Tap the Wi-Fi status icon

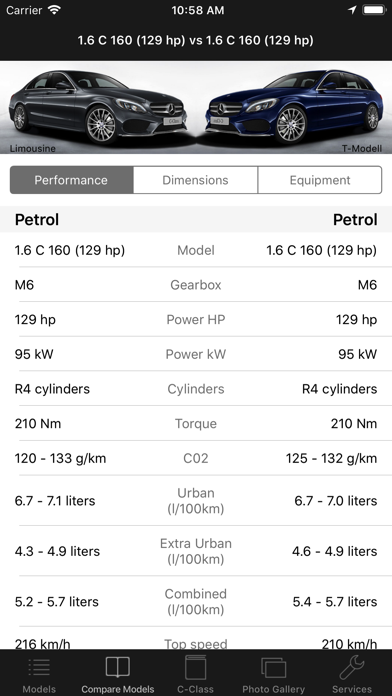point(54,10)
